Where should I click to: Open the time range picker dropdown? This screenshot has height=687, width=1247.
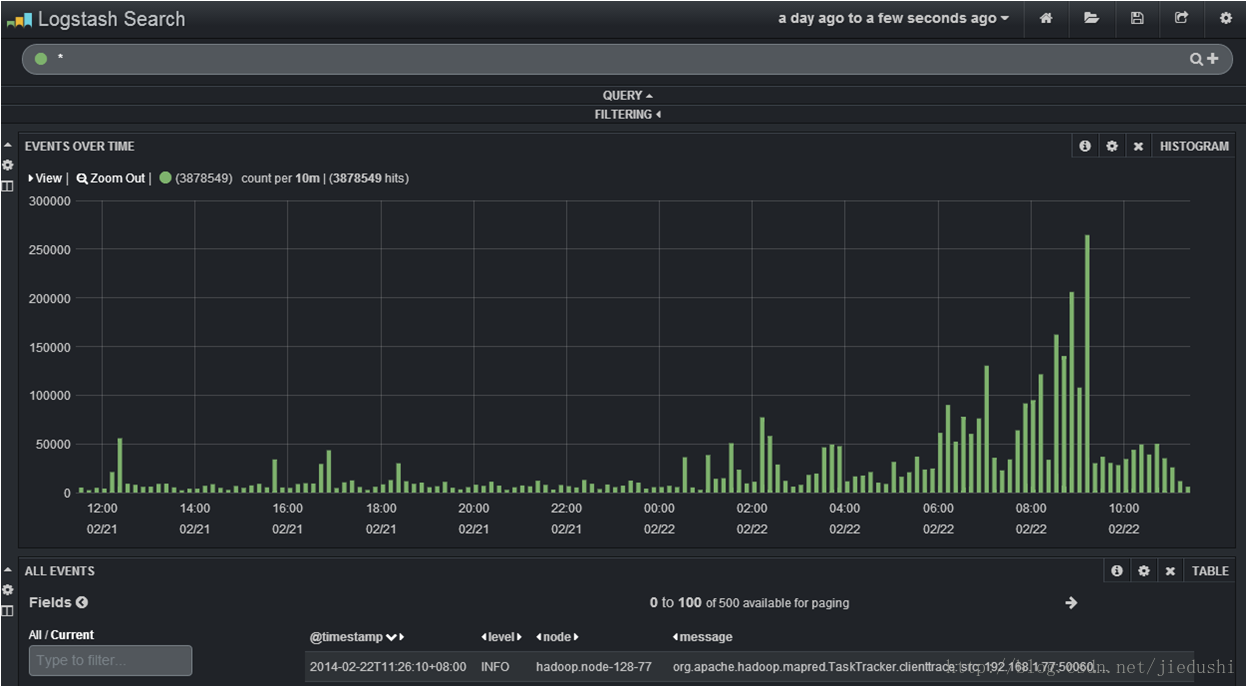tap(893, 18)
